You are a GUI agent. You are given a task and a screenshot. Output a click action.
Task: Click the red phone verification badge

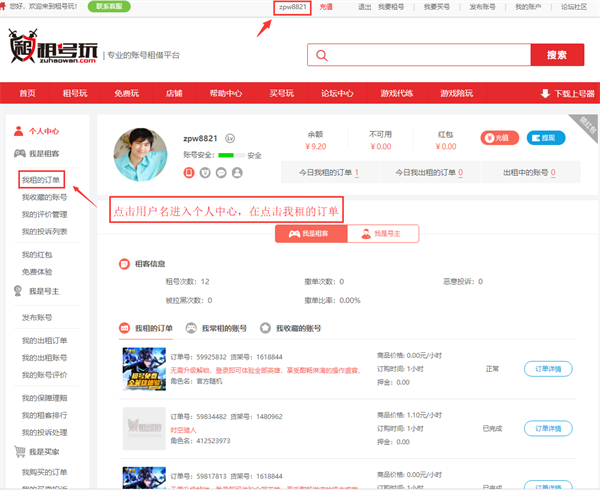click(x=188, y=173)
